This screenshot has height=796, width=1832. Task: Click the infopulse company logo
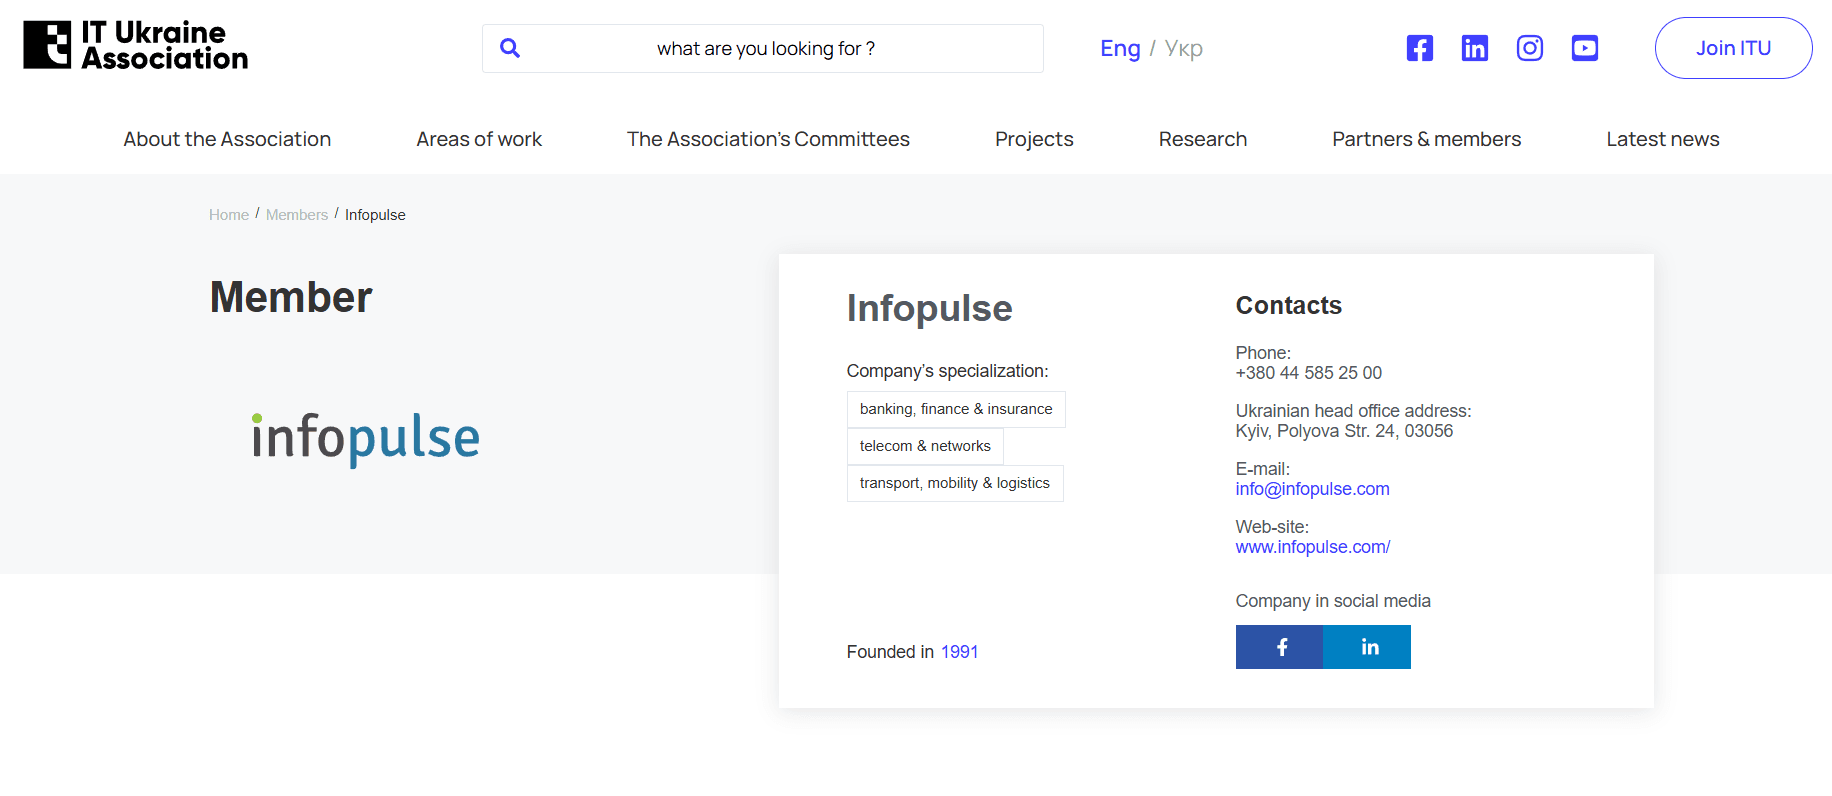366,439
